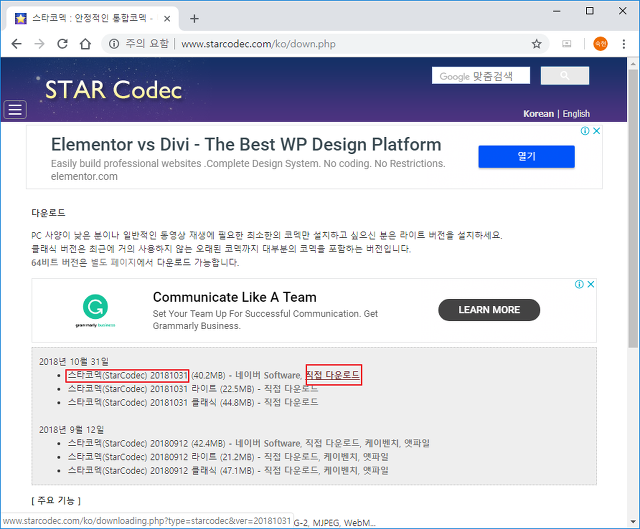Click the 다운로드 heading
640x529 pixels.
48,213
